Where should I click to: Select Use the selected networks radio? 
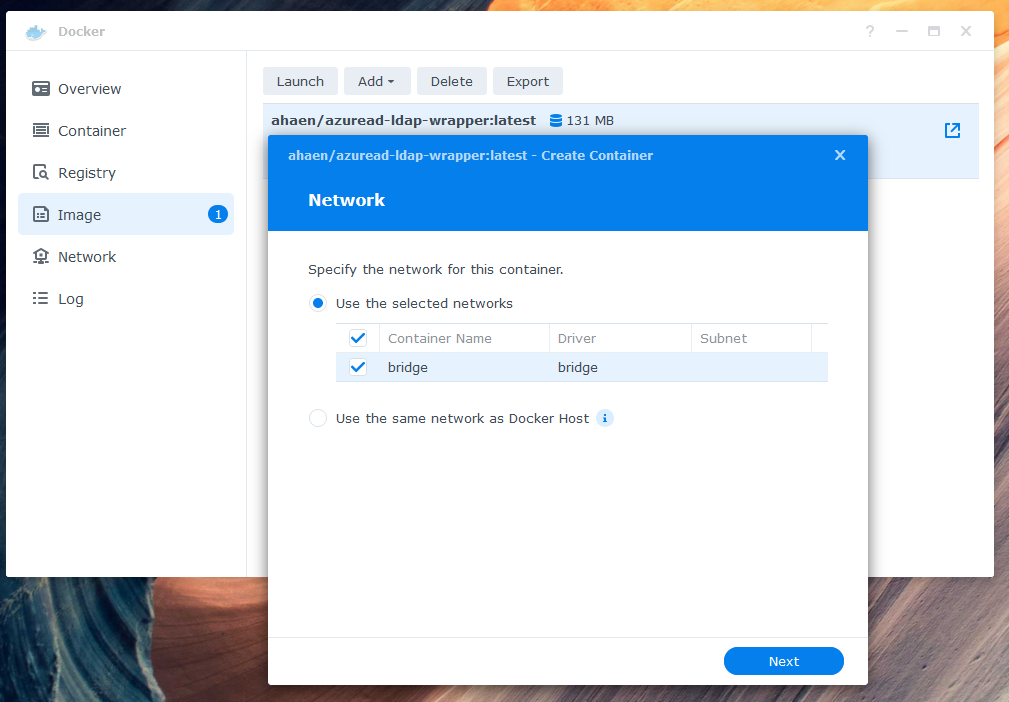(318, 303)
